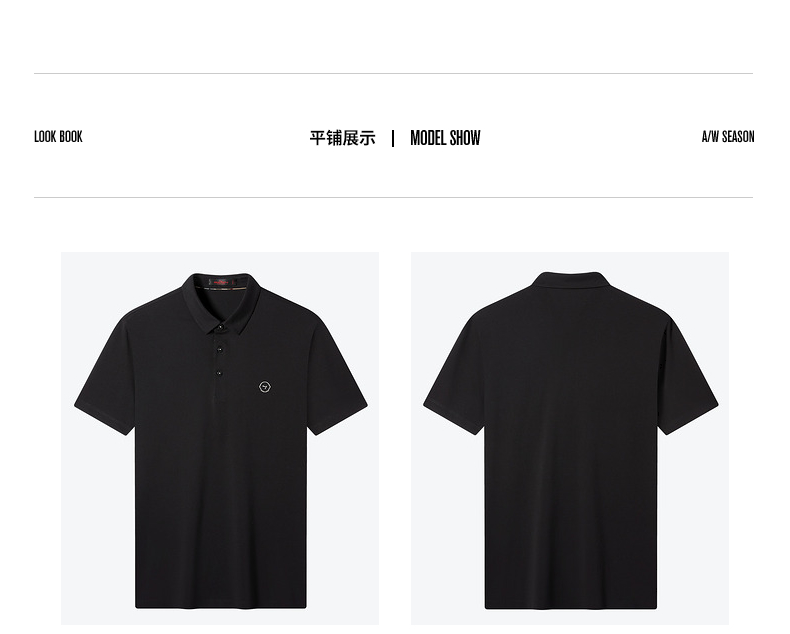790x634 pixels.
Task: Open the front view polo shirt image
Action: (220, 438)
